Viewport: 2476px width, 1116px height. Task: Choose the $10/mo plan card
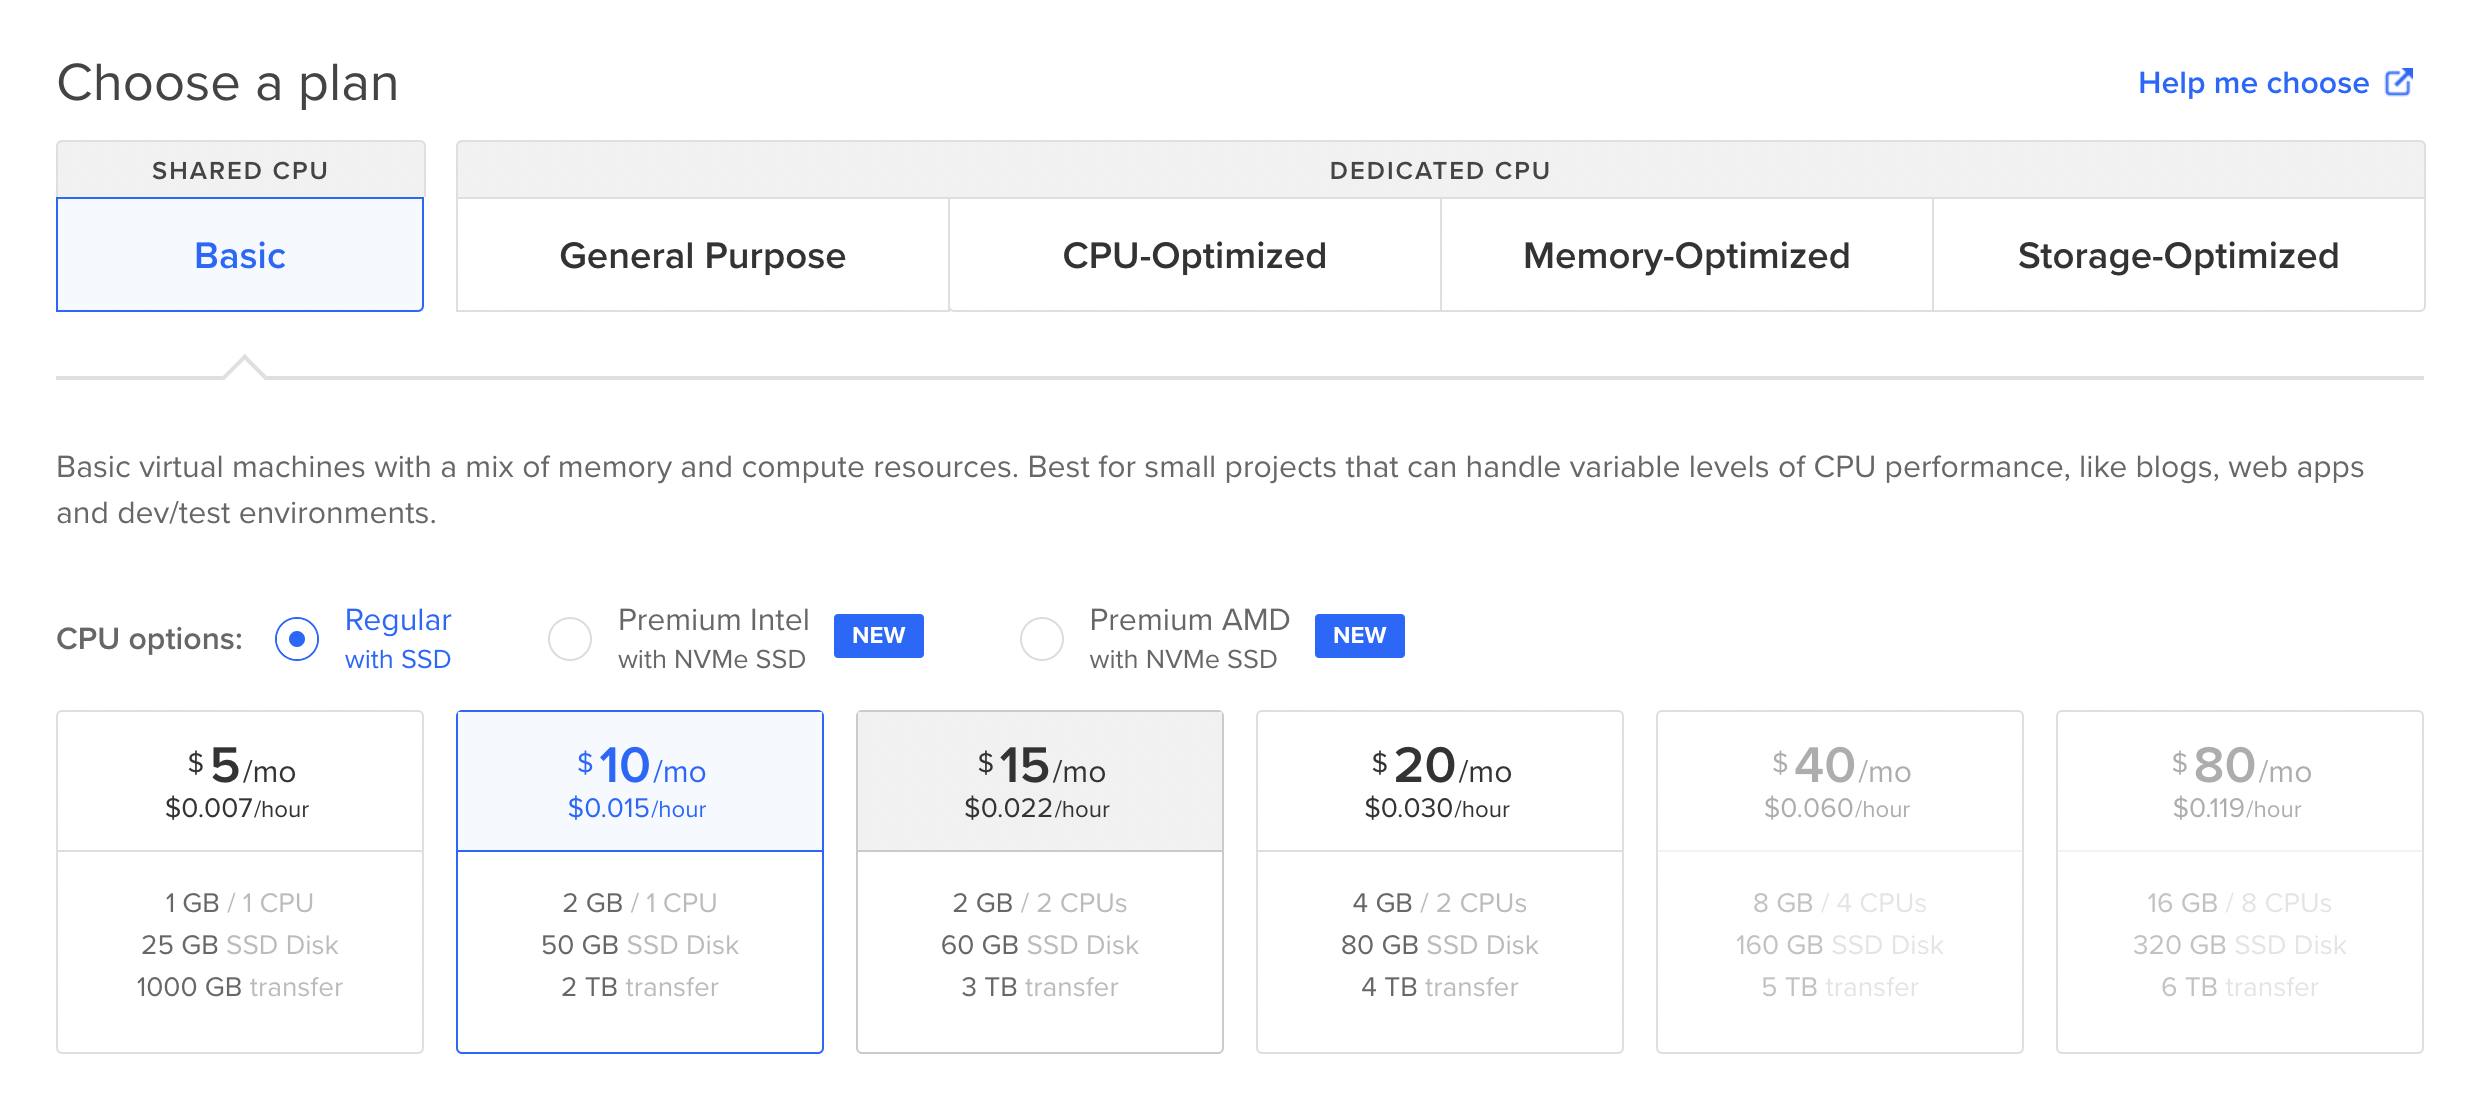click(640, 881)
